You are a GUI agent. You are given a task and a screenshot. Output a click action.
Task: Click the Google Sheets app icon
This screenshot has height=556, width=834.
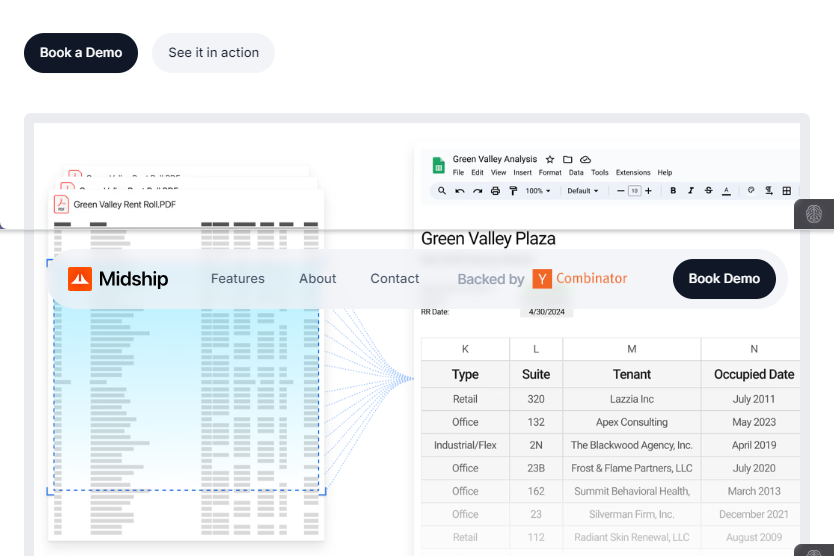tap(438, 165)
